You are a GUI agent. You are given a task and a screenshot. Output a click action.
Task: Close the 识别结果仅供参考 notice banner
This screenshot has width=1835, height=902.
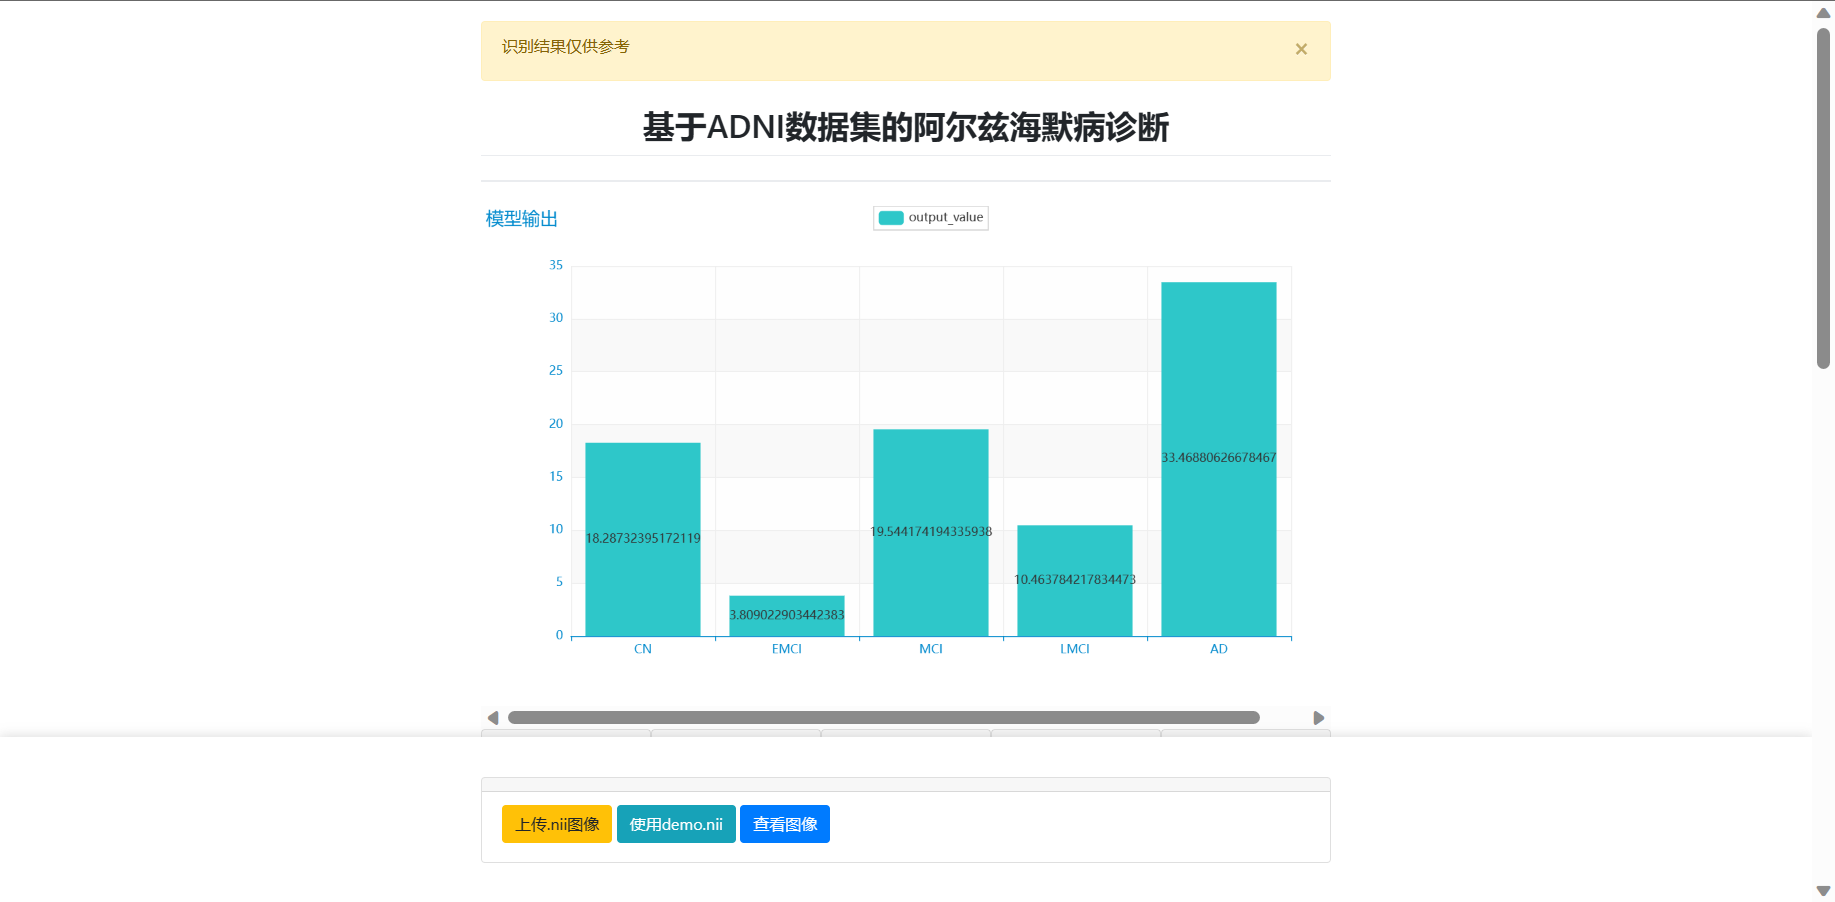(x=1301, y=48)
